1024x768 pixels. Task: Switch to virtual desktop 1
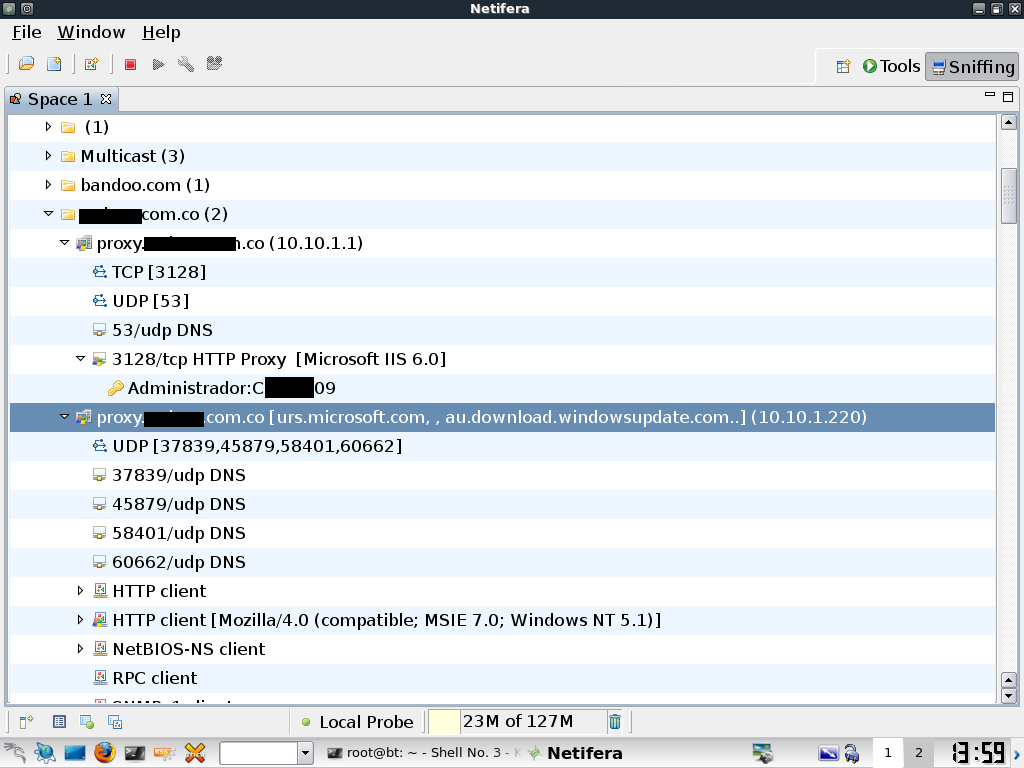pyautogui.click(x=888, y=753)
